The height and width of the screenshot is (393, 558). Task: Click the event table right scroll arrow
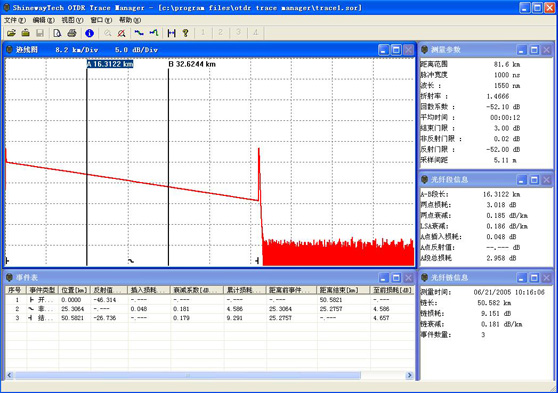click(409, 375)
